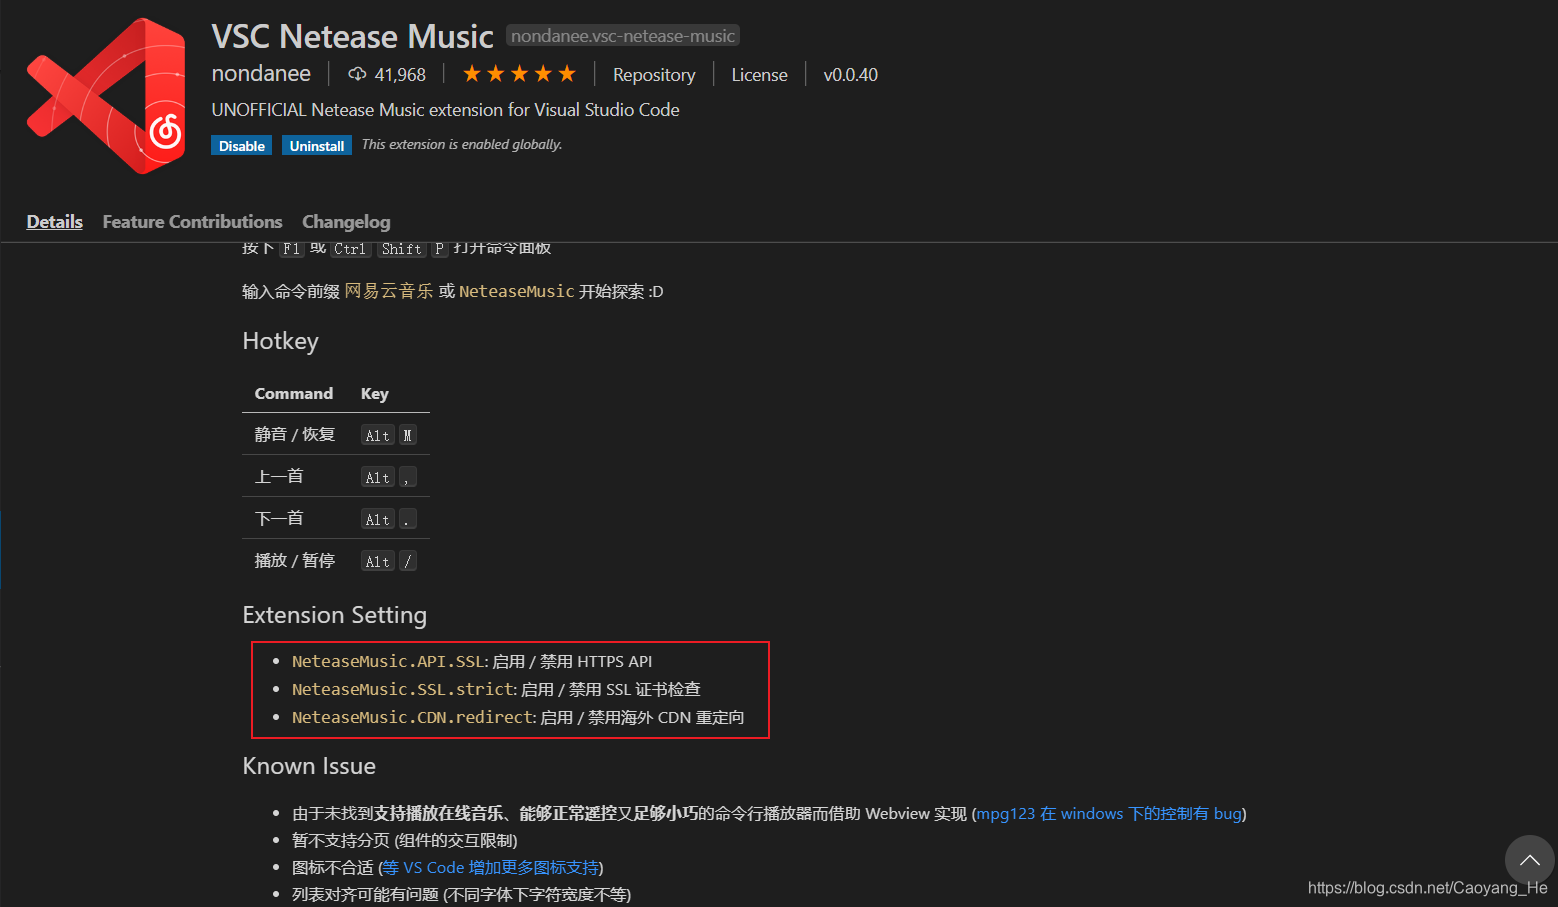Viewport: 1558px width, 907px height.
Task: Click the Alt / hotkey cell
Action: pyautogui.click(x=389, y=560)
